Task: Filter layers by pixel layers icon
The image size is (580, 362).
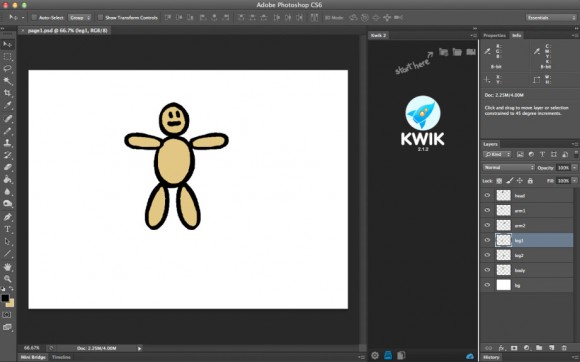Action: pos(520,155)
